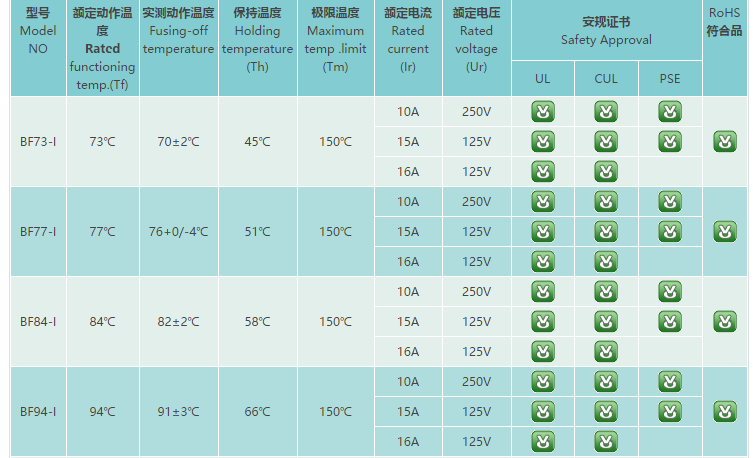
Task: Click the CUL approval icon for BF73-I 16A
Action: [x=606, y=172]
